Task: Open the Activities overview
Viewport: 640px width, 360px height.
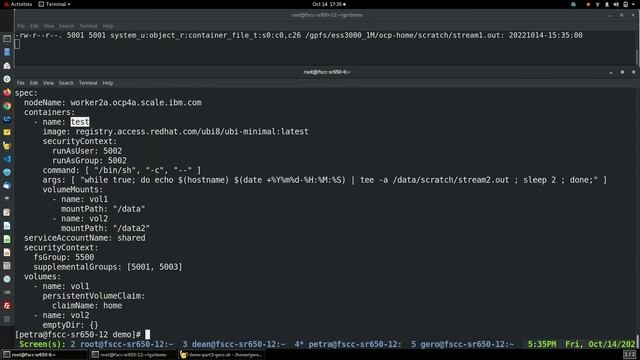Action: tap(18, 4)
